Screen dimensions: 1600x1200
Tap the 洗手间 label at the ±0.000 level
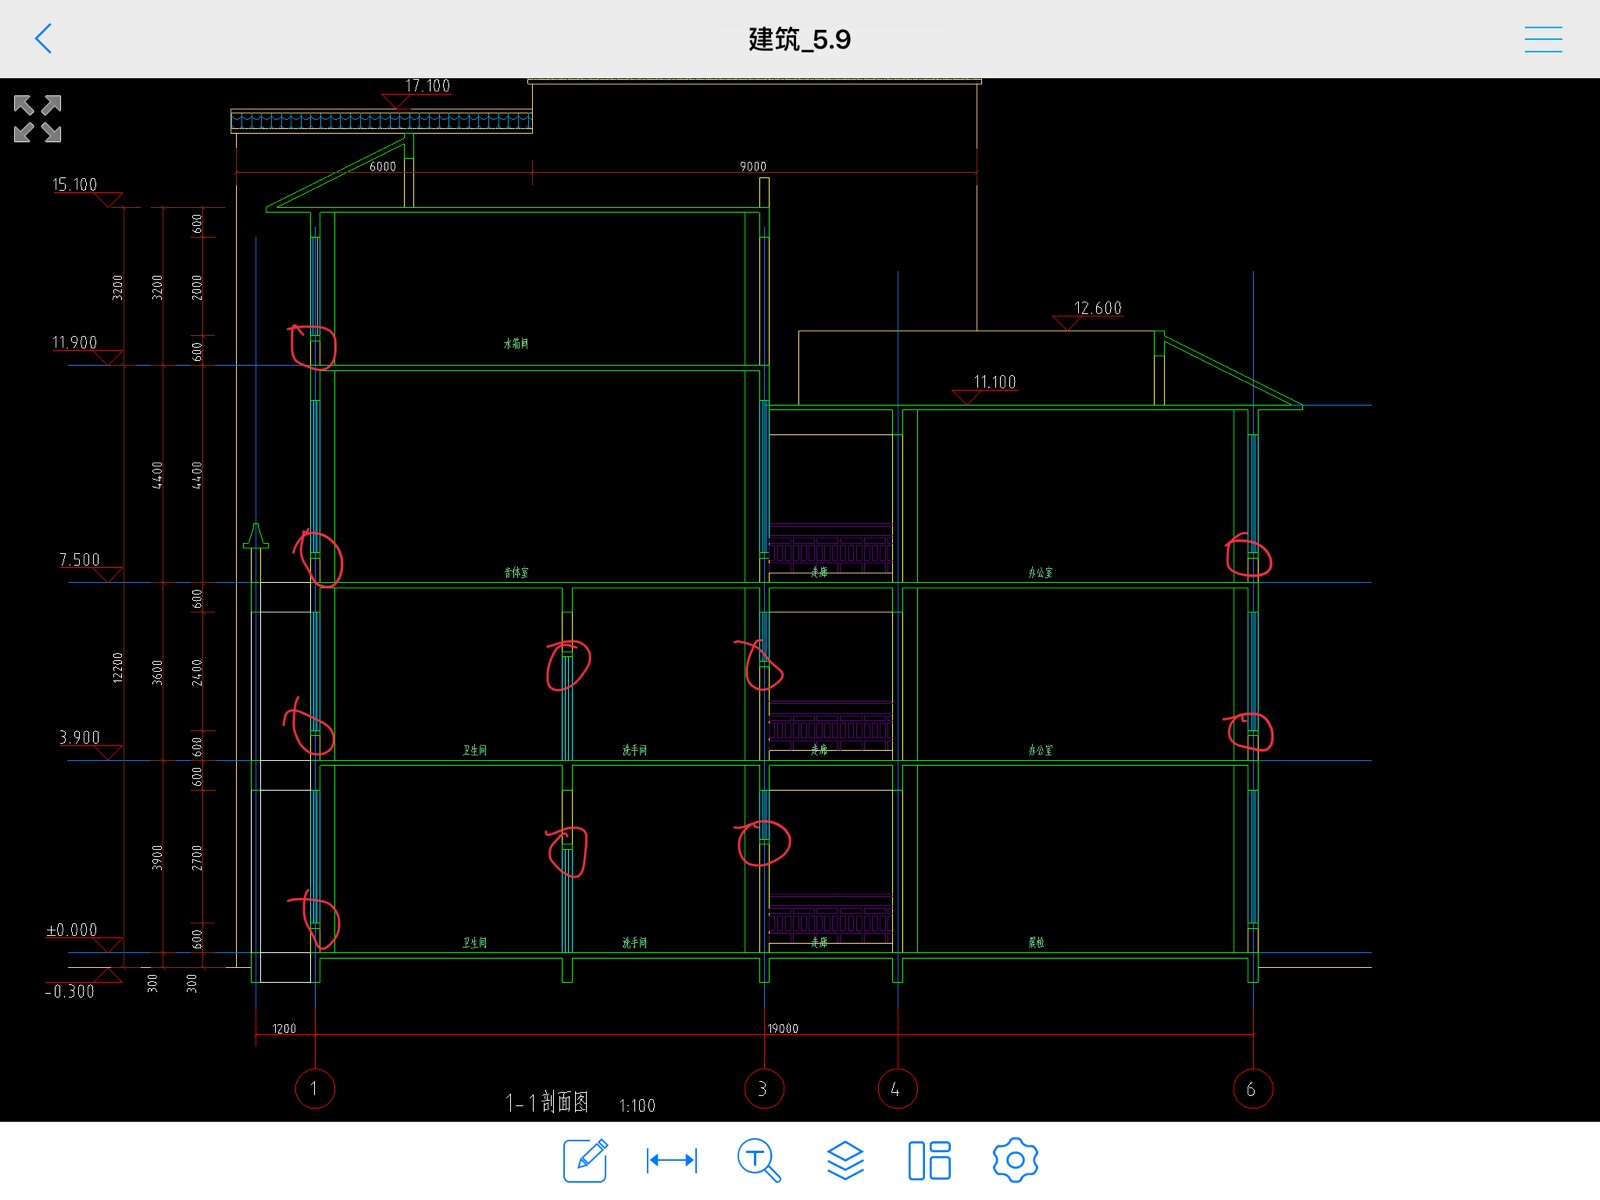pos(635,943)
